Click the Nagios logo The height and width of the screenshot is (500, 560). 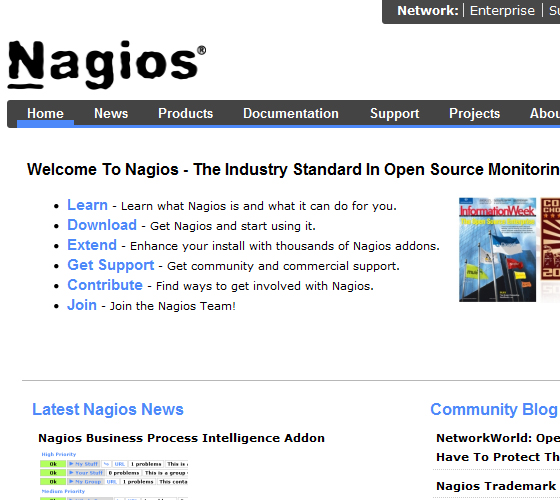107,64
